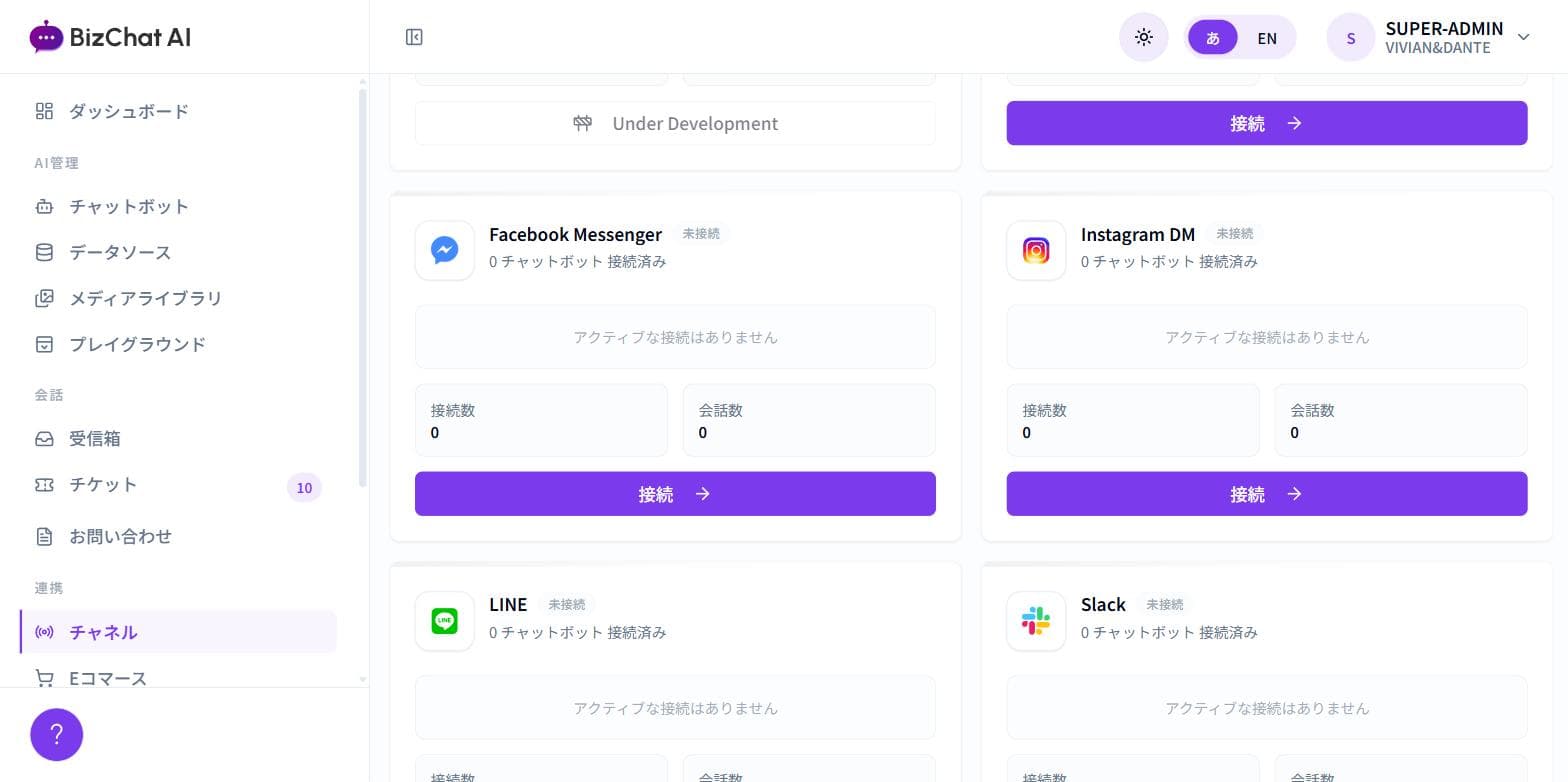Open ダッシュボード in sidebar
Image resolution: width=1568 pixels, height=782 pixels.
[x=178, y=111]
